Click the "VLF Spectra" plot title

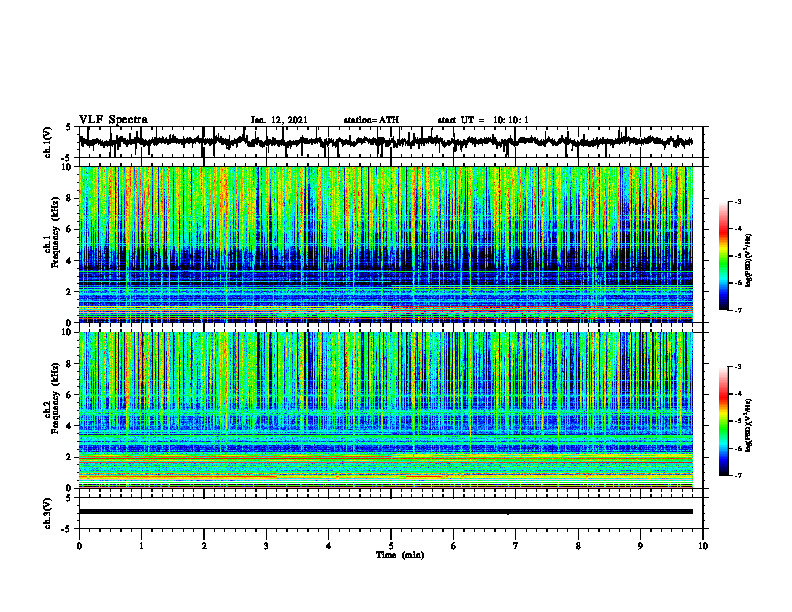[x=113, y=120]
